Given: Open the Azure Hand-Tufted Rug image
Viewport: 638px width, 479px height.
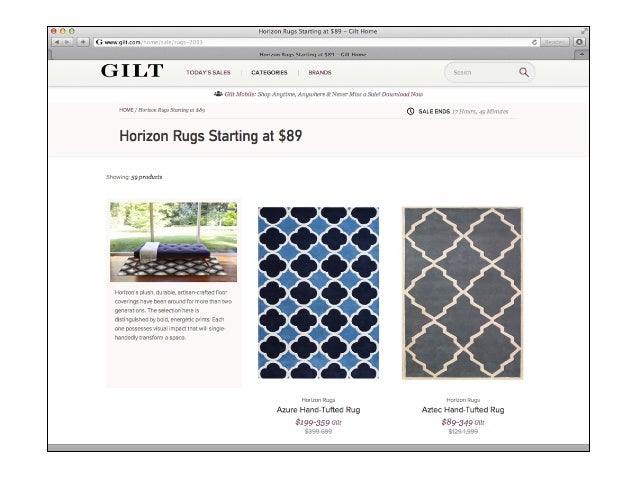Looking at the screenshot, I should (x=318, y=293).
